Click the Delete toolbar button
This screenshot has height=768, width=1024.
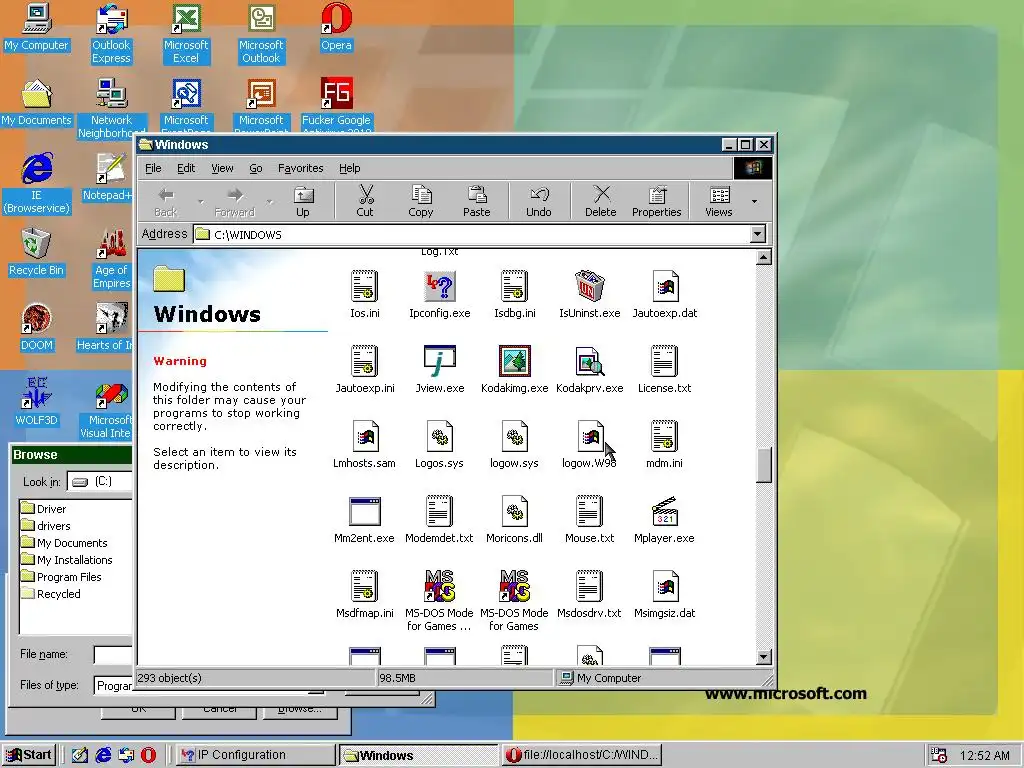(601, 200)
